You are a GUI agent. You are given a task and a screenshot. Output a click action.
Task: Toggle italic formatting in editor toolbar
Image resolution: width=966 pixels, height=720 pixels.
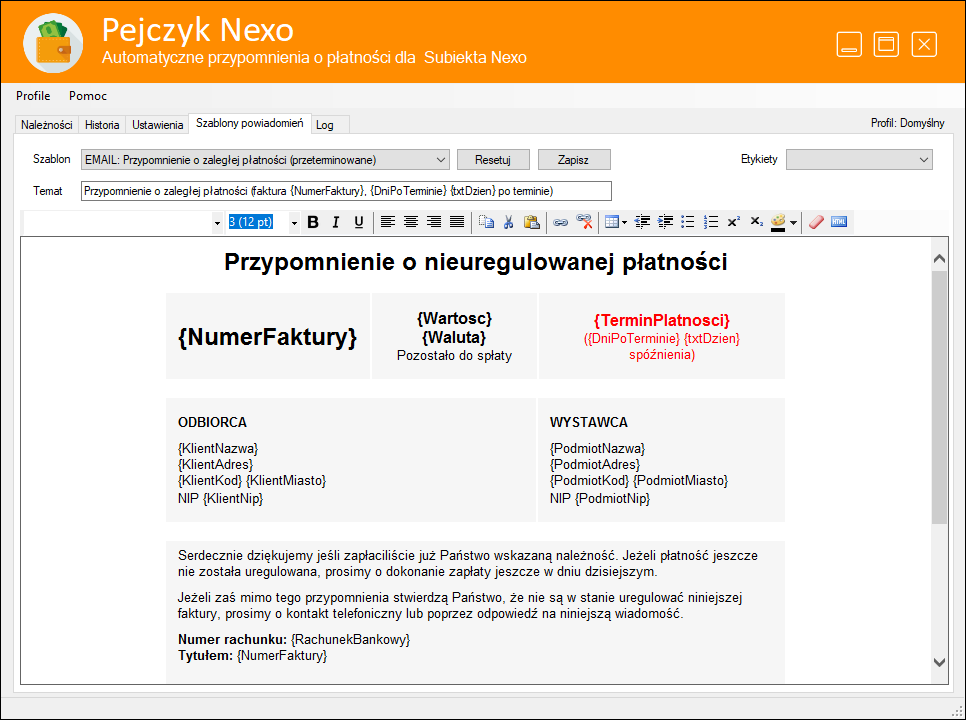pos(336,222)
